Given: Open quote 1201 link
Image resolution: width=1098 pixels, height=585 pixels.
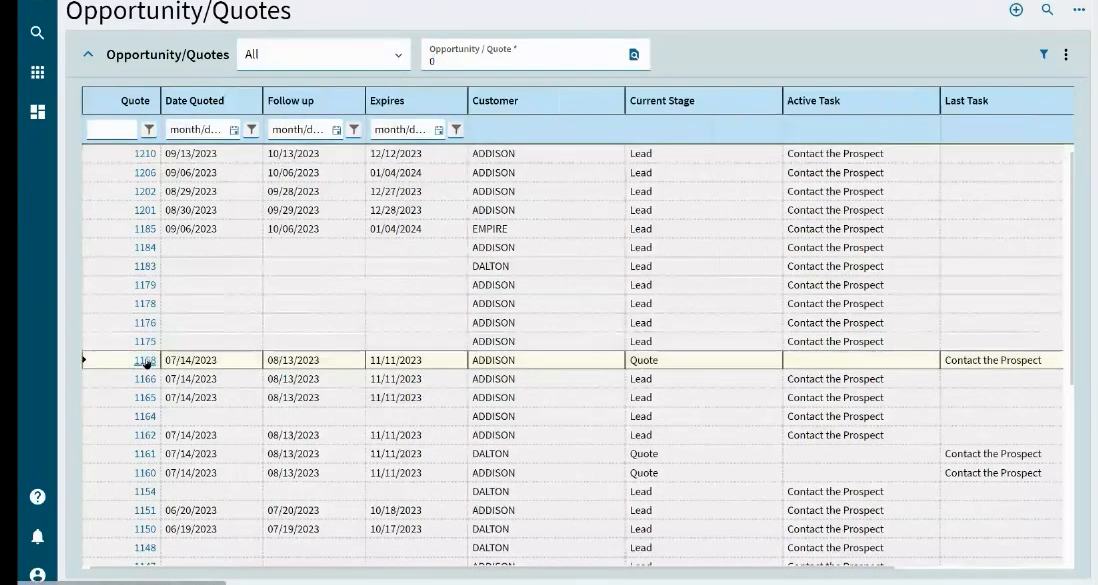Looking at the screenshot, I should point(145,210).
